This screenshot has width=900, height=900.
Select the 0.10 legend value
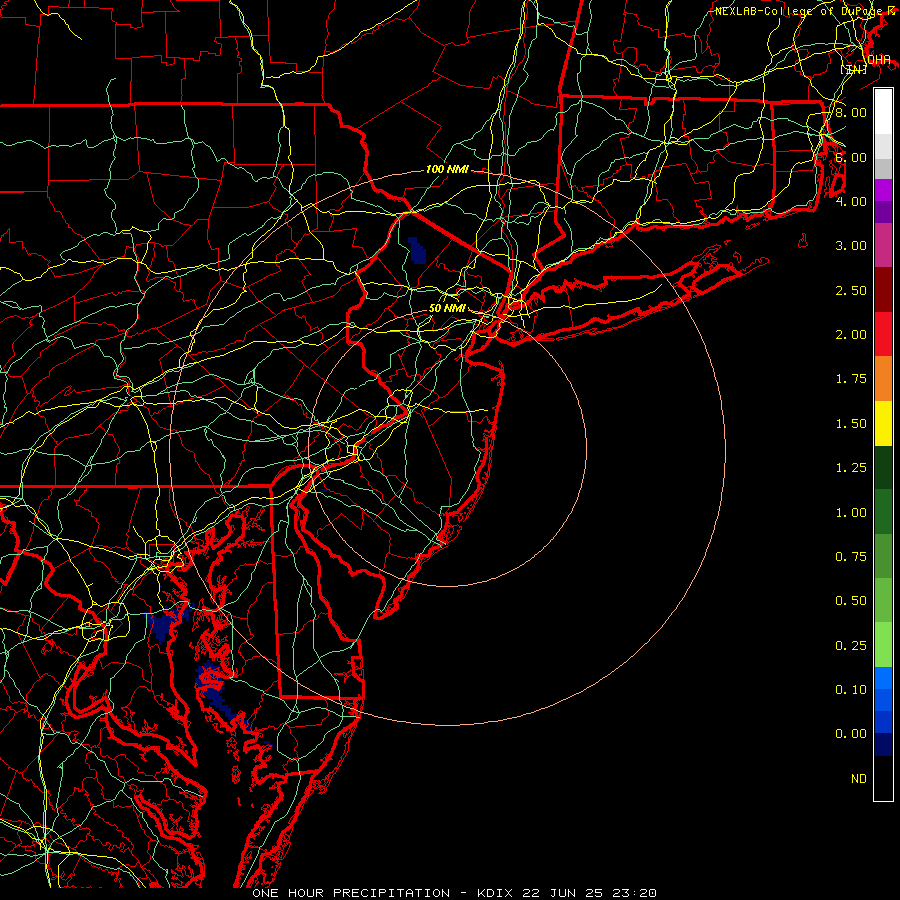click(x=851, y=690)
